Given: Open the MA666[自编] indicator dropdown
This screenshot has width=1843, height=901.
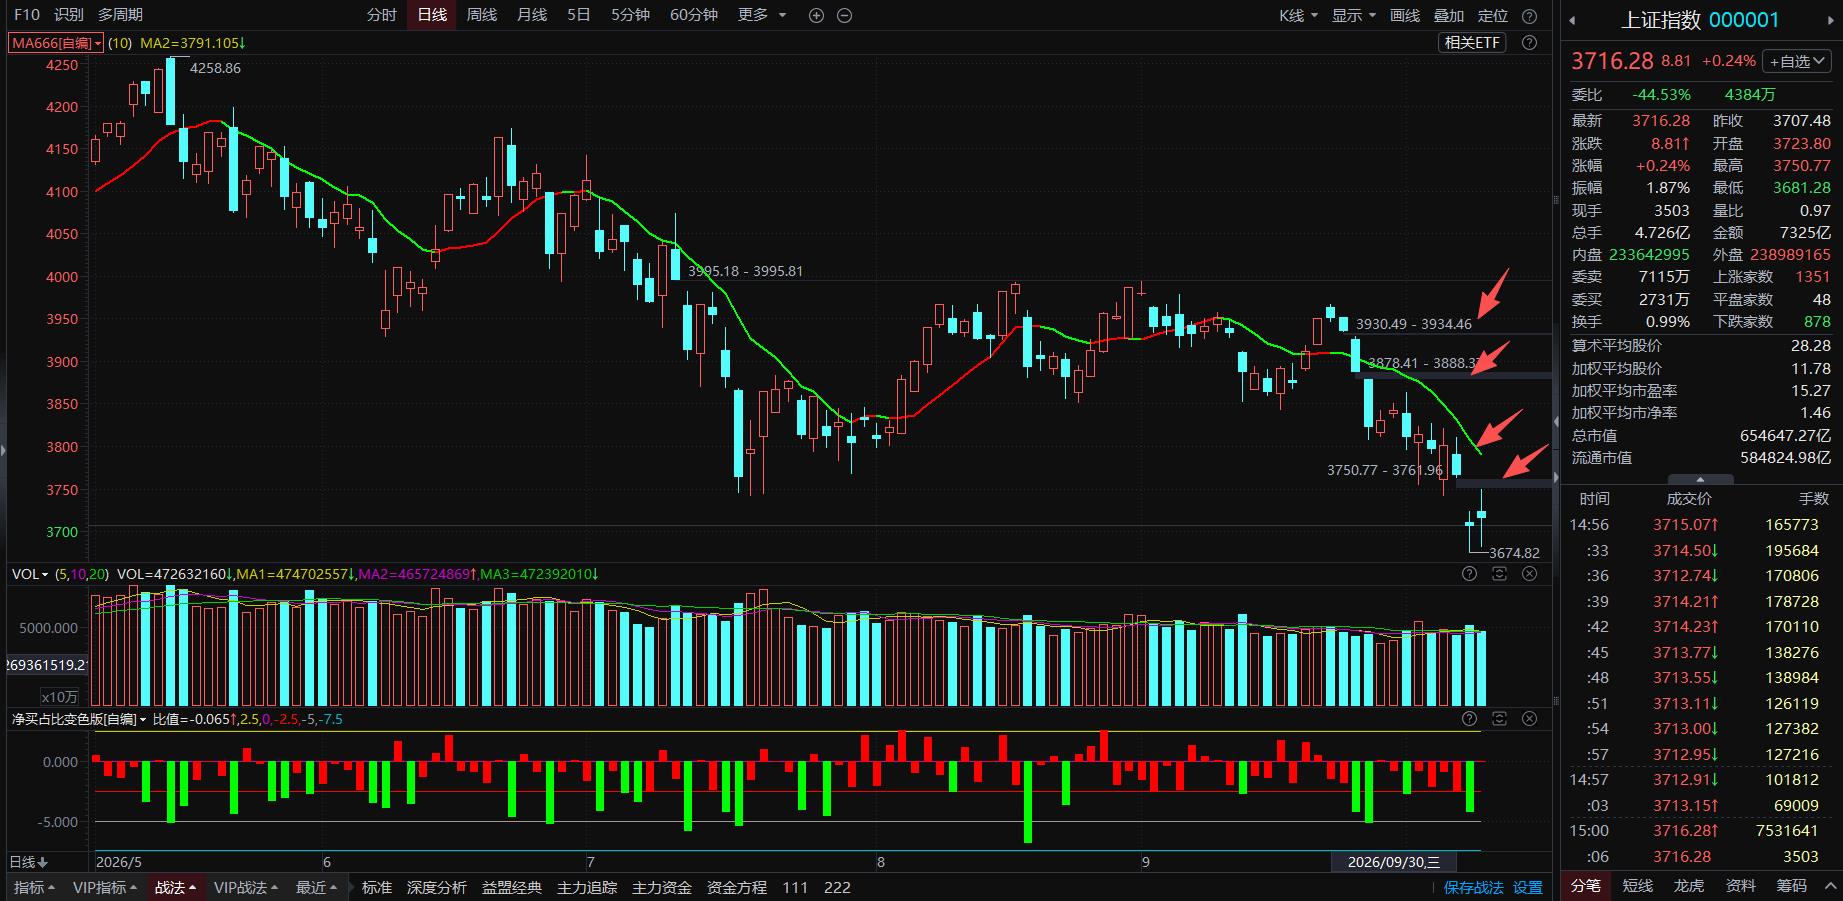Looking at the screenshot, I should coord(56,43).
